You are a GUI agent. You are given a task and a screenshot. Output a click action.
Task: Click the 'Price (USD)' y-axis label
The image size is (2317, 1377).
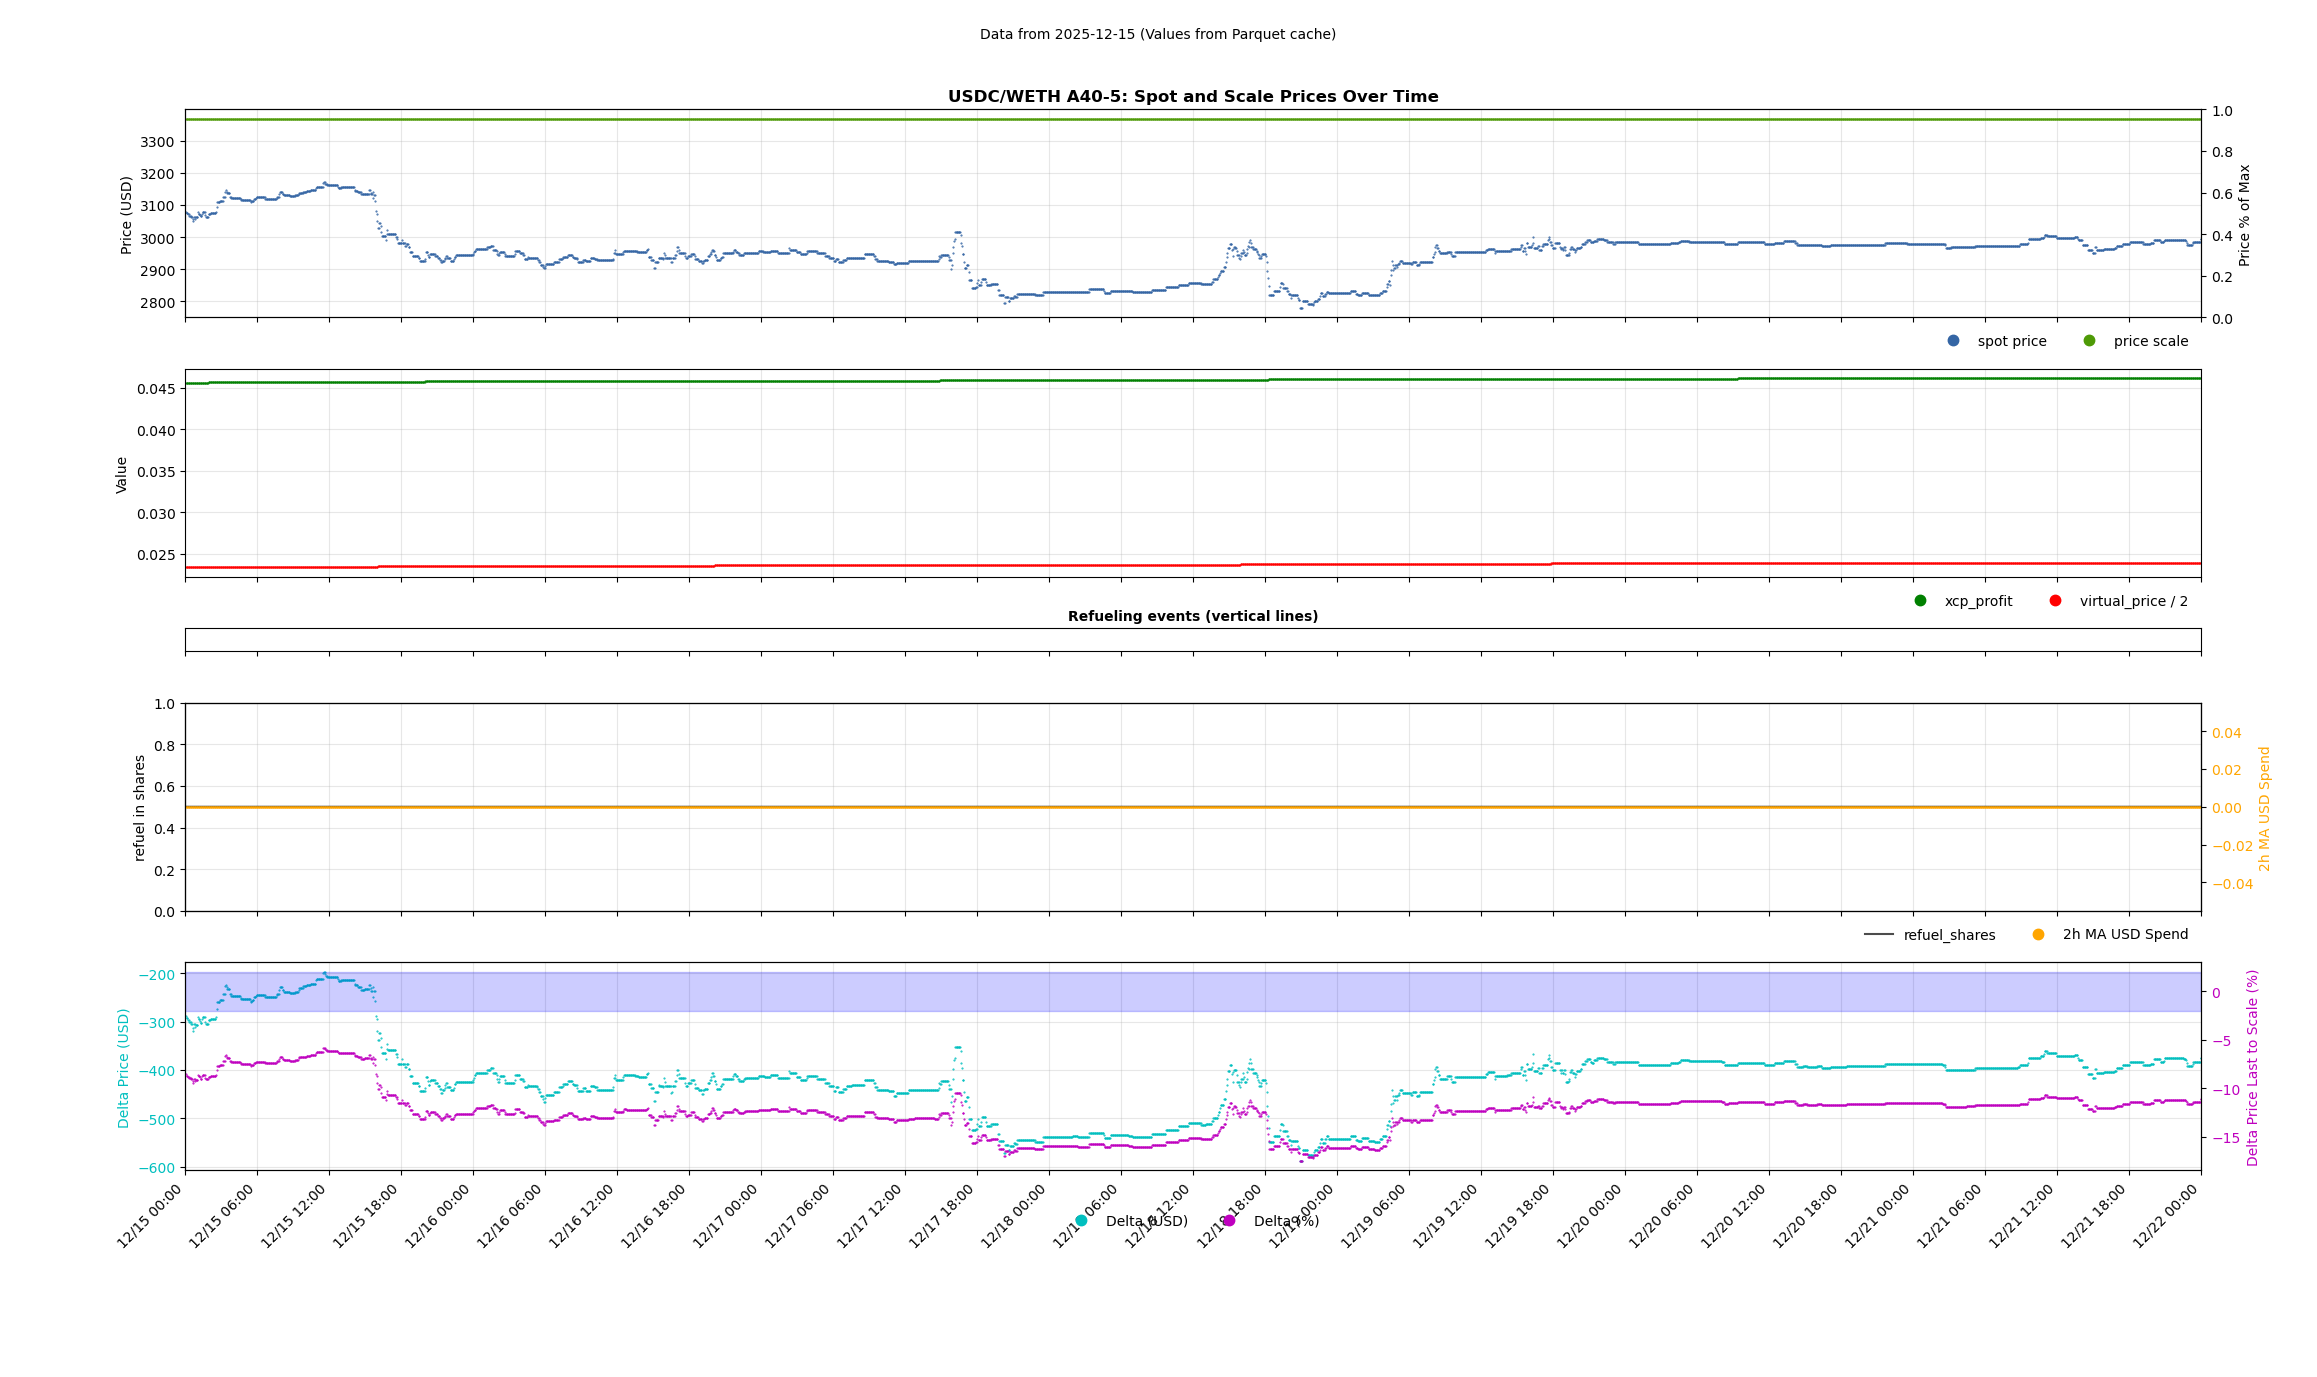pyautogui.click(x=127, y=215)
